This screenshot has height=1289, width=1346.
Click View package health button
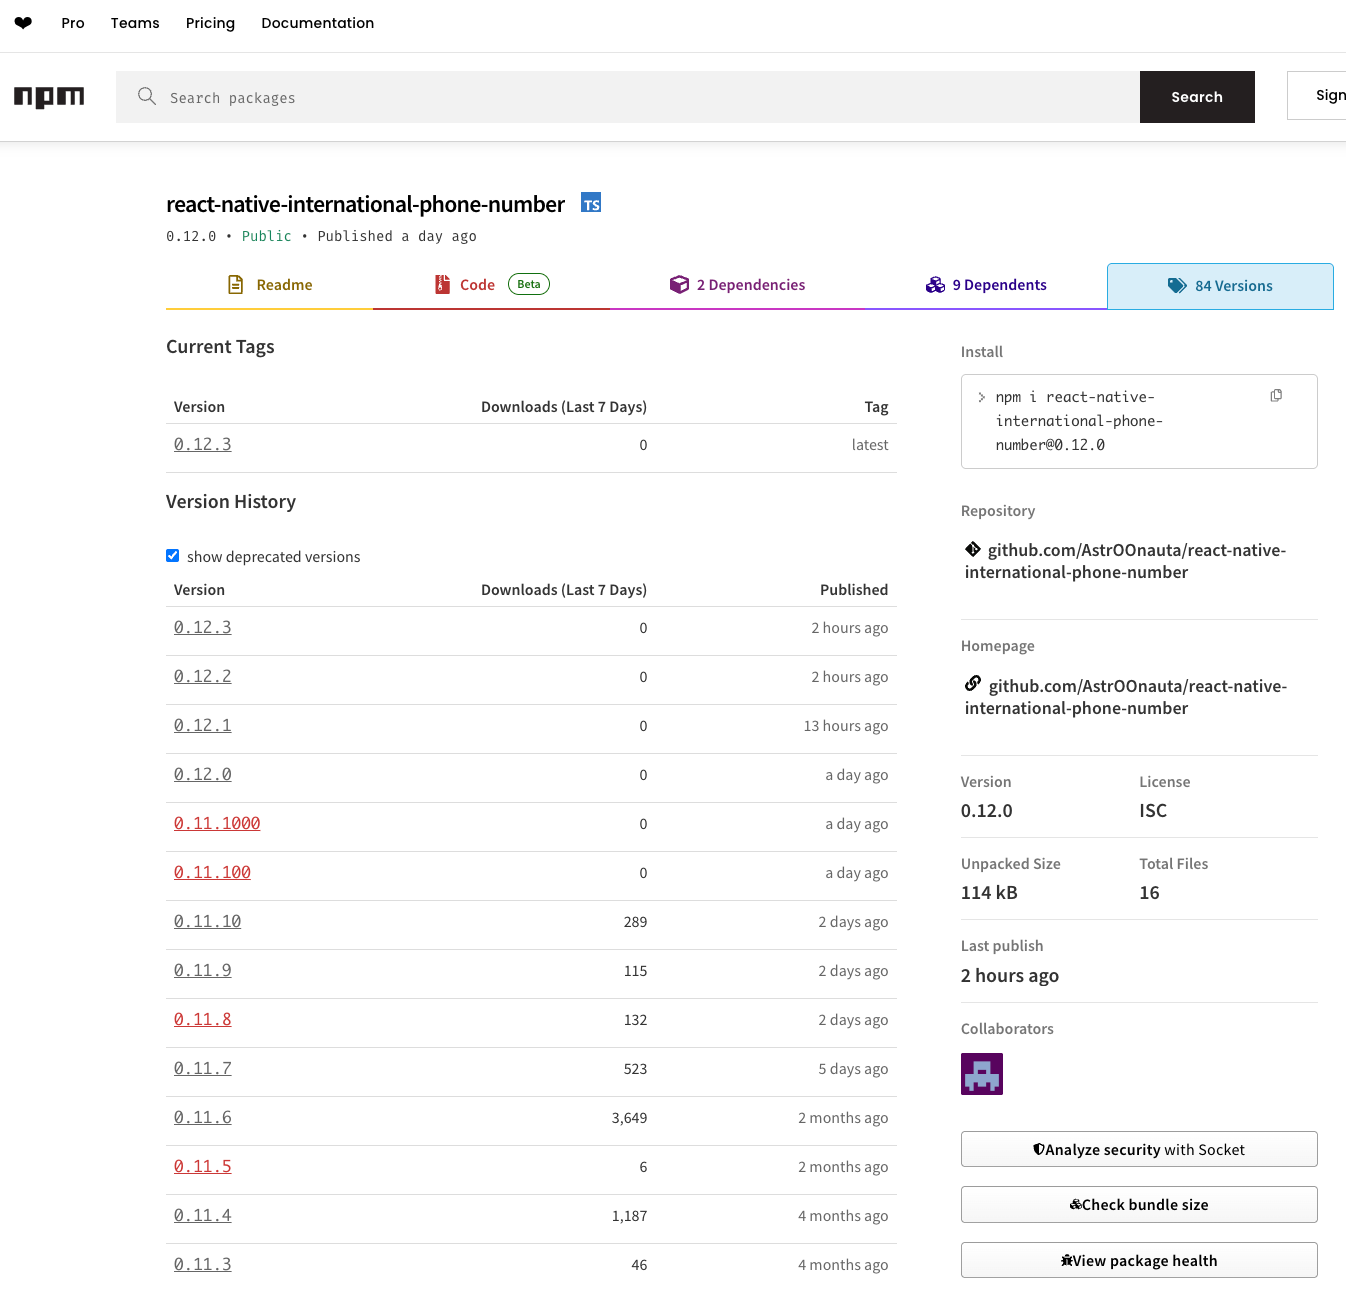pos(1139,1260)
